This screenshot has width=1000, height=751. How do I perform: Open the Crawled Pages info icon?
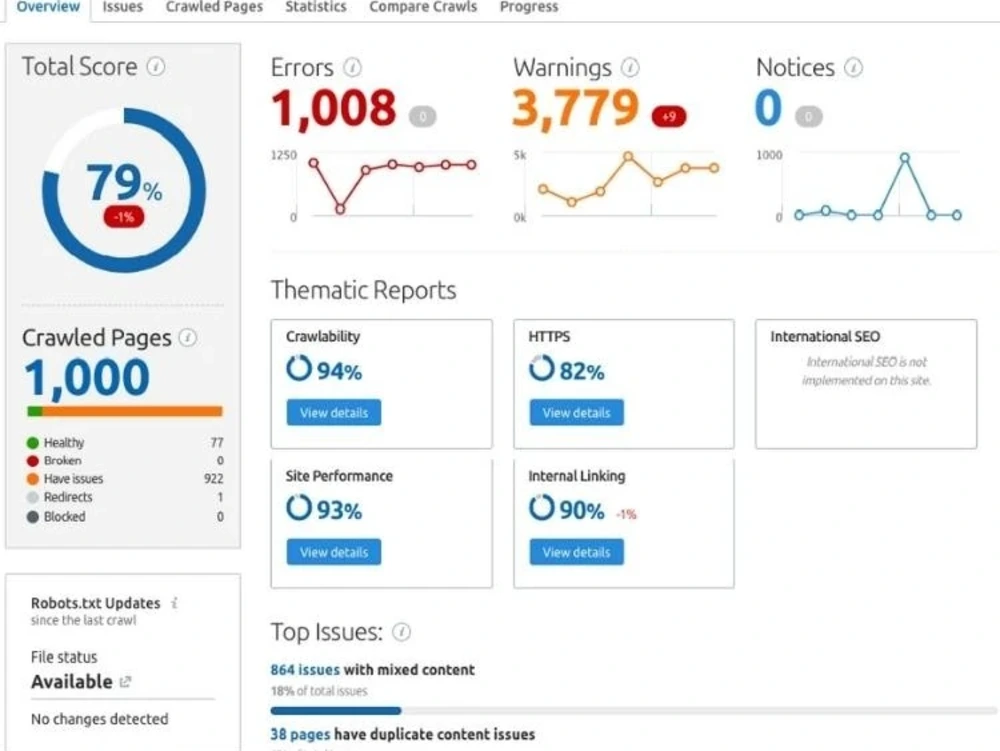(x=188, y=337)
